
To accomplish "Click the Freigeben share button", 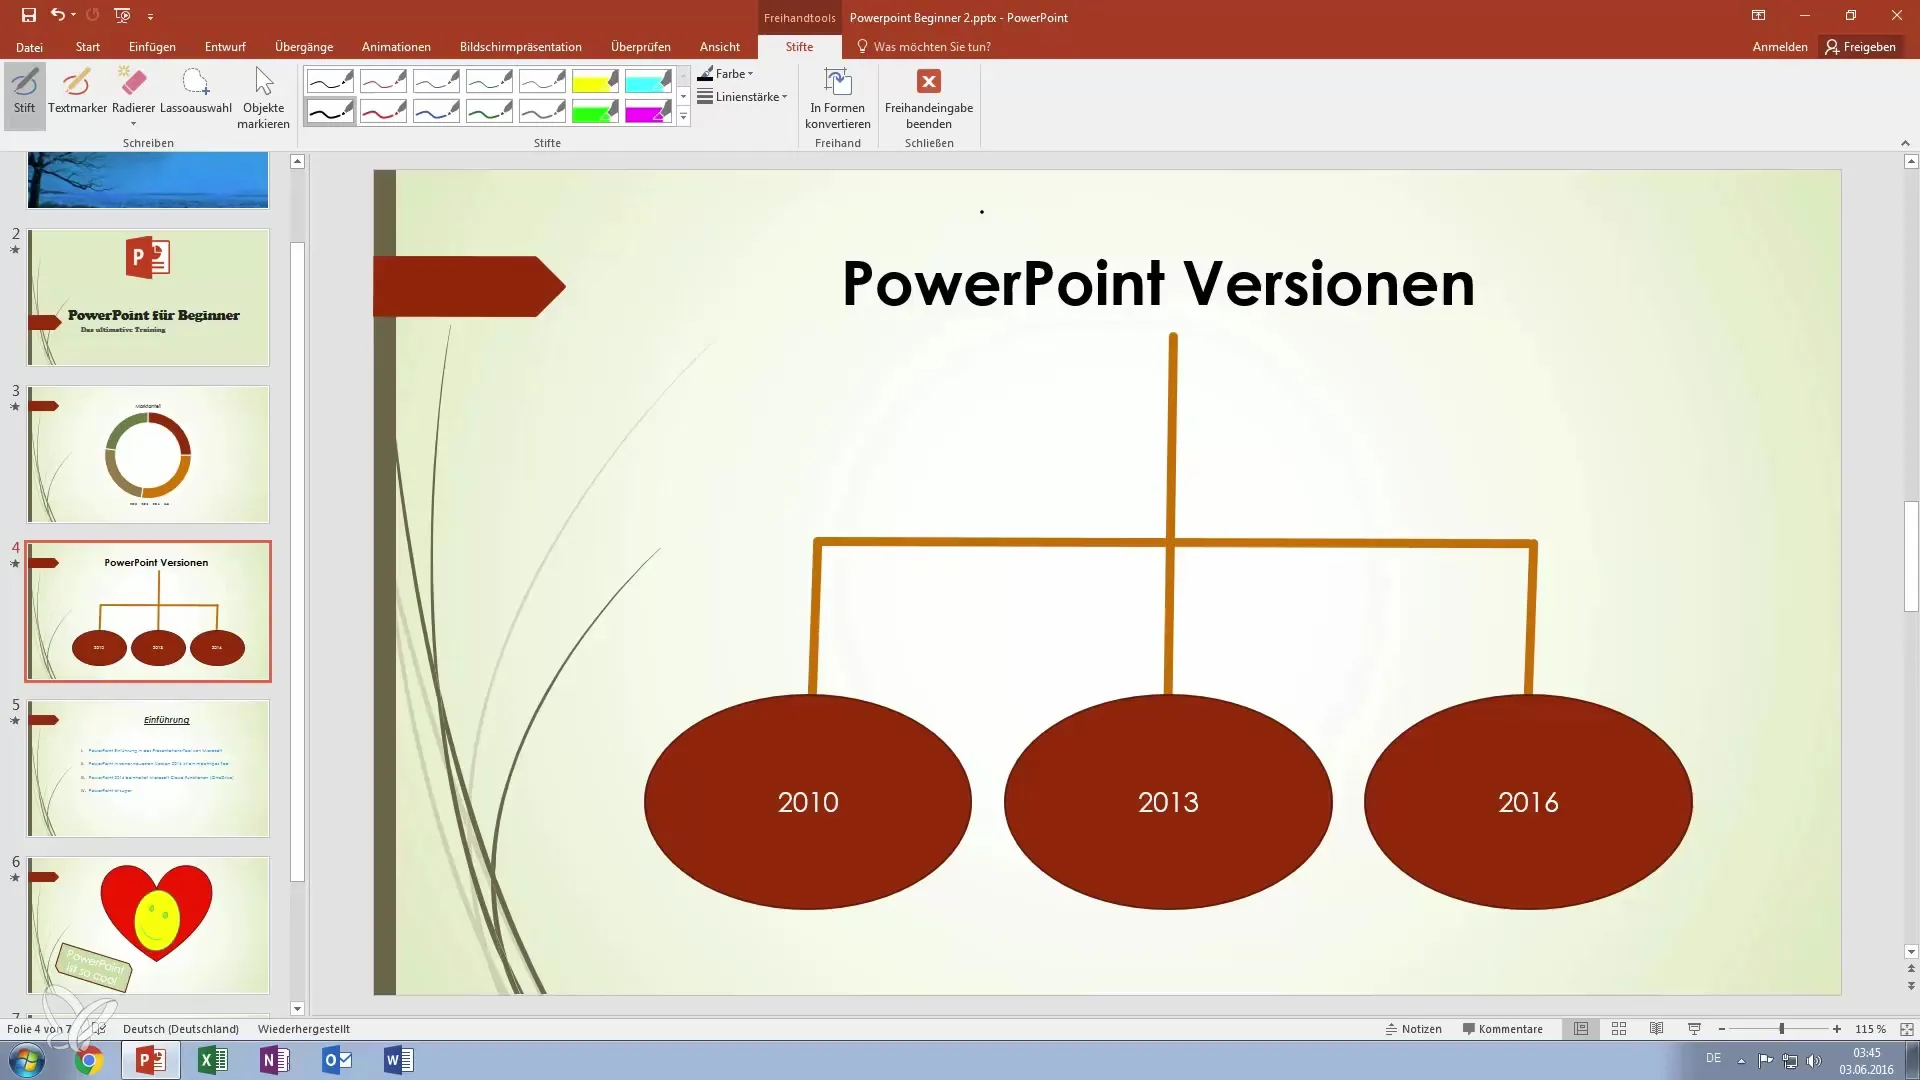I will tap(1861, 47).
